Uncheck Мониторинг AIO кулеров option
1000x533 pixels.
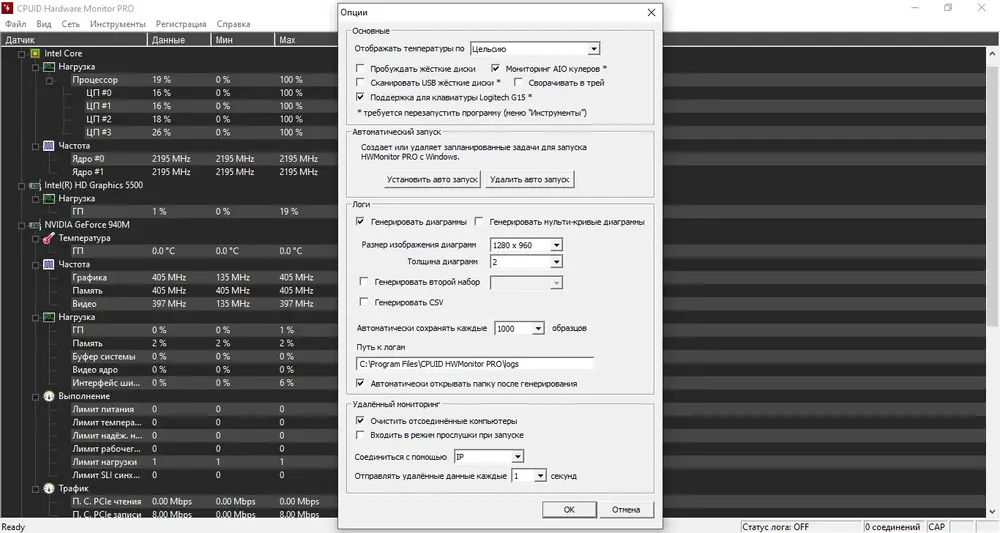[496, 69]
